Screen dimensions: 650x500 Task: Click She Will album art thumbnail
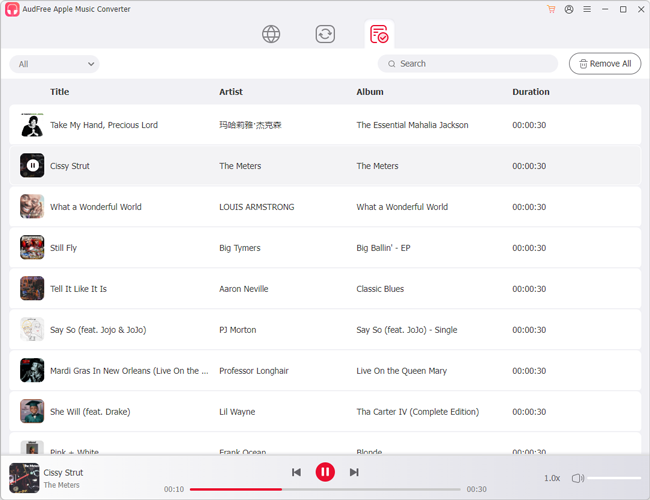(32, 412)
